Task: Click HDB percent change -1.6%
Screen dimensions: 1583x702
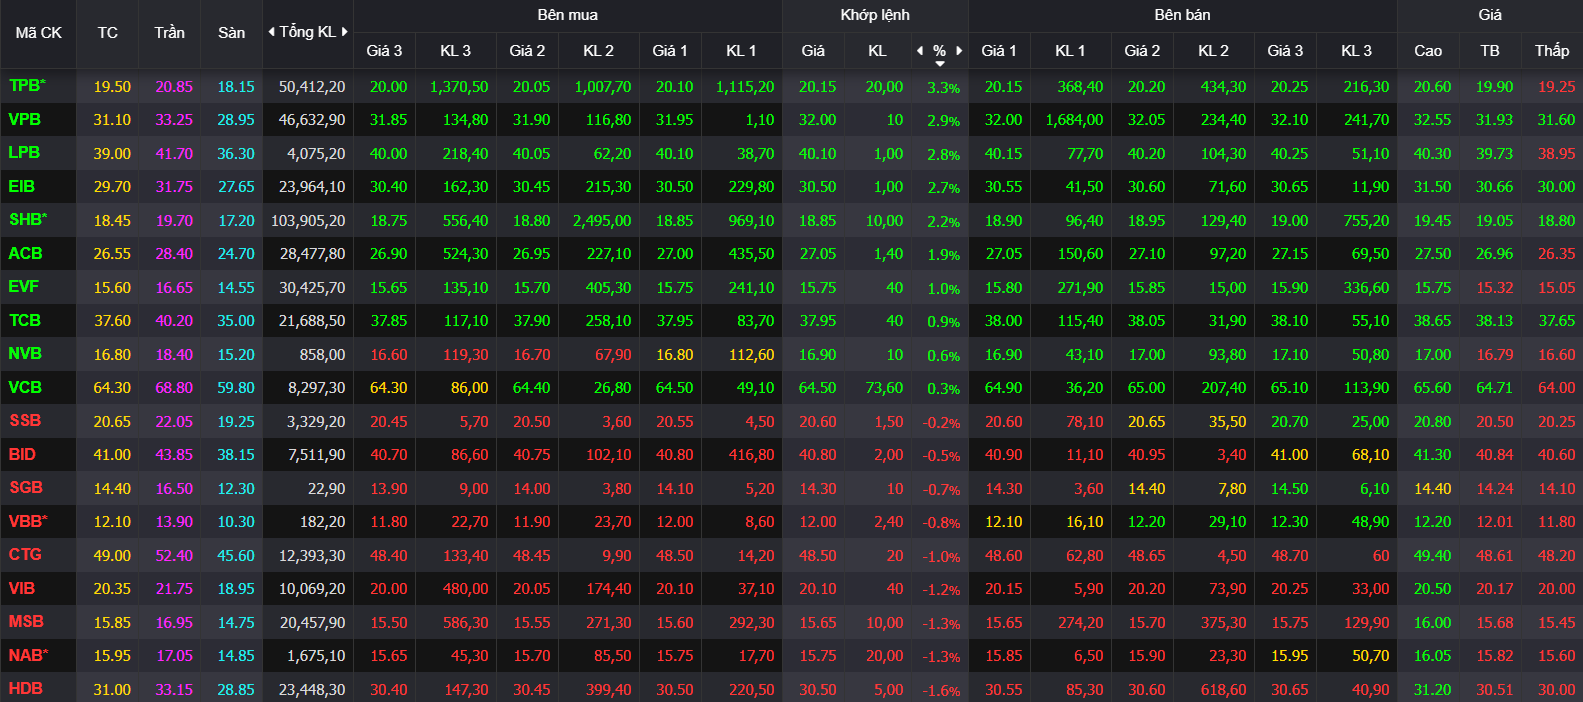Action: click(x=941, y=691)
